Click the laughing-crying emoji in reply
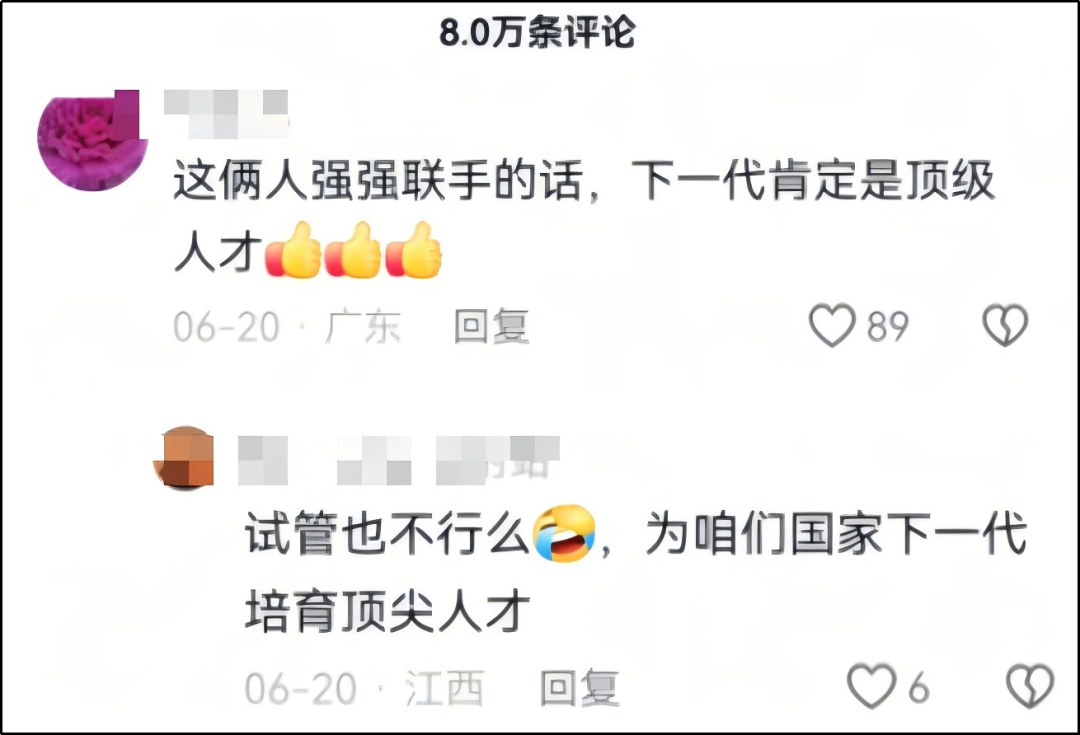 click(565, 534)
